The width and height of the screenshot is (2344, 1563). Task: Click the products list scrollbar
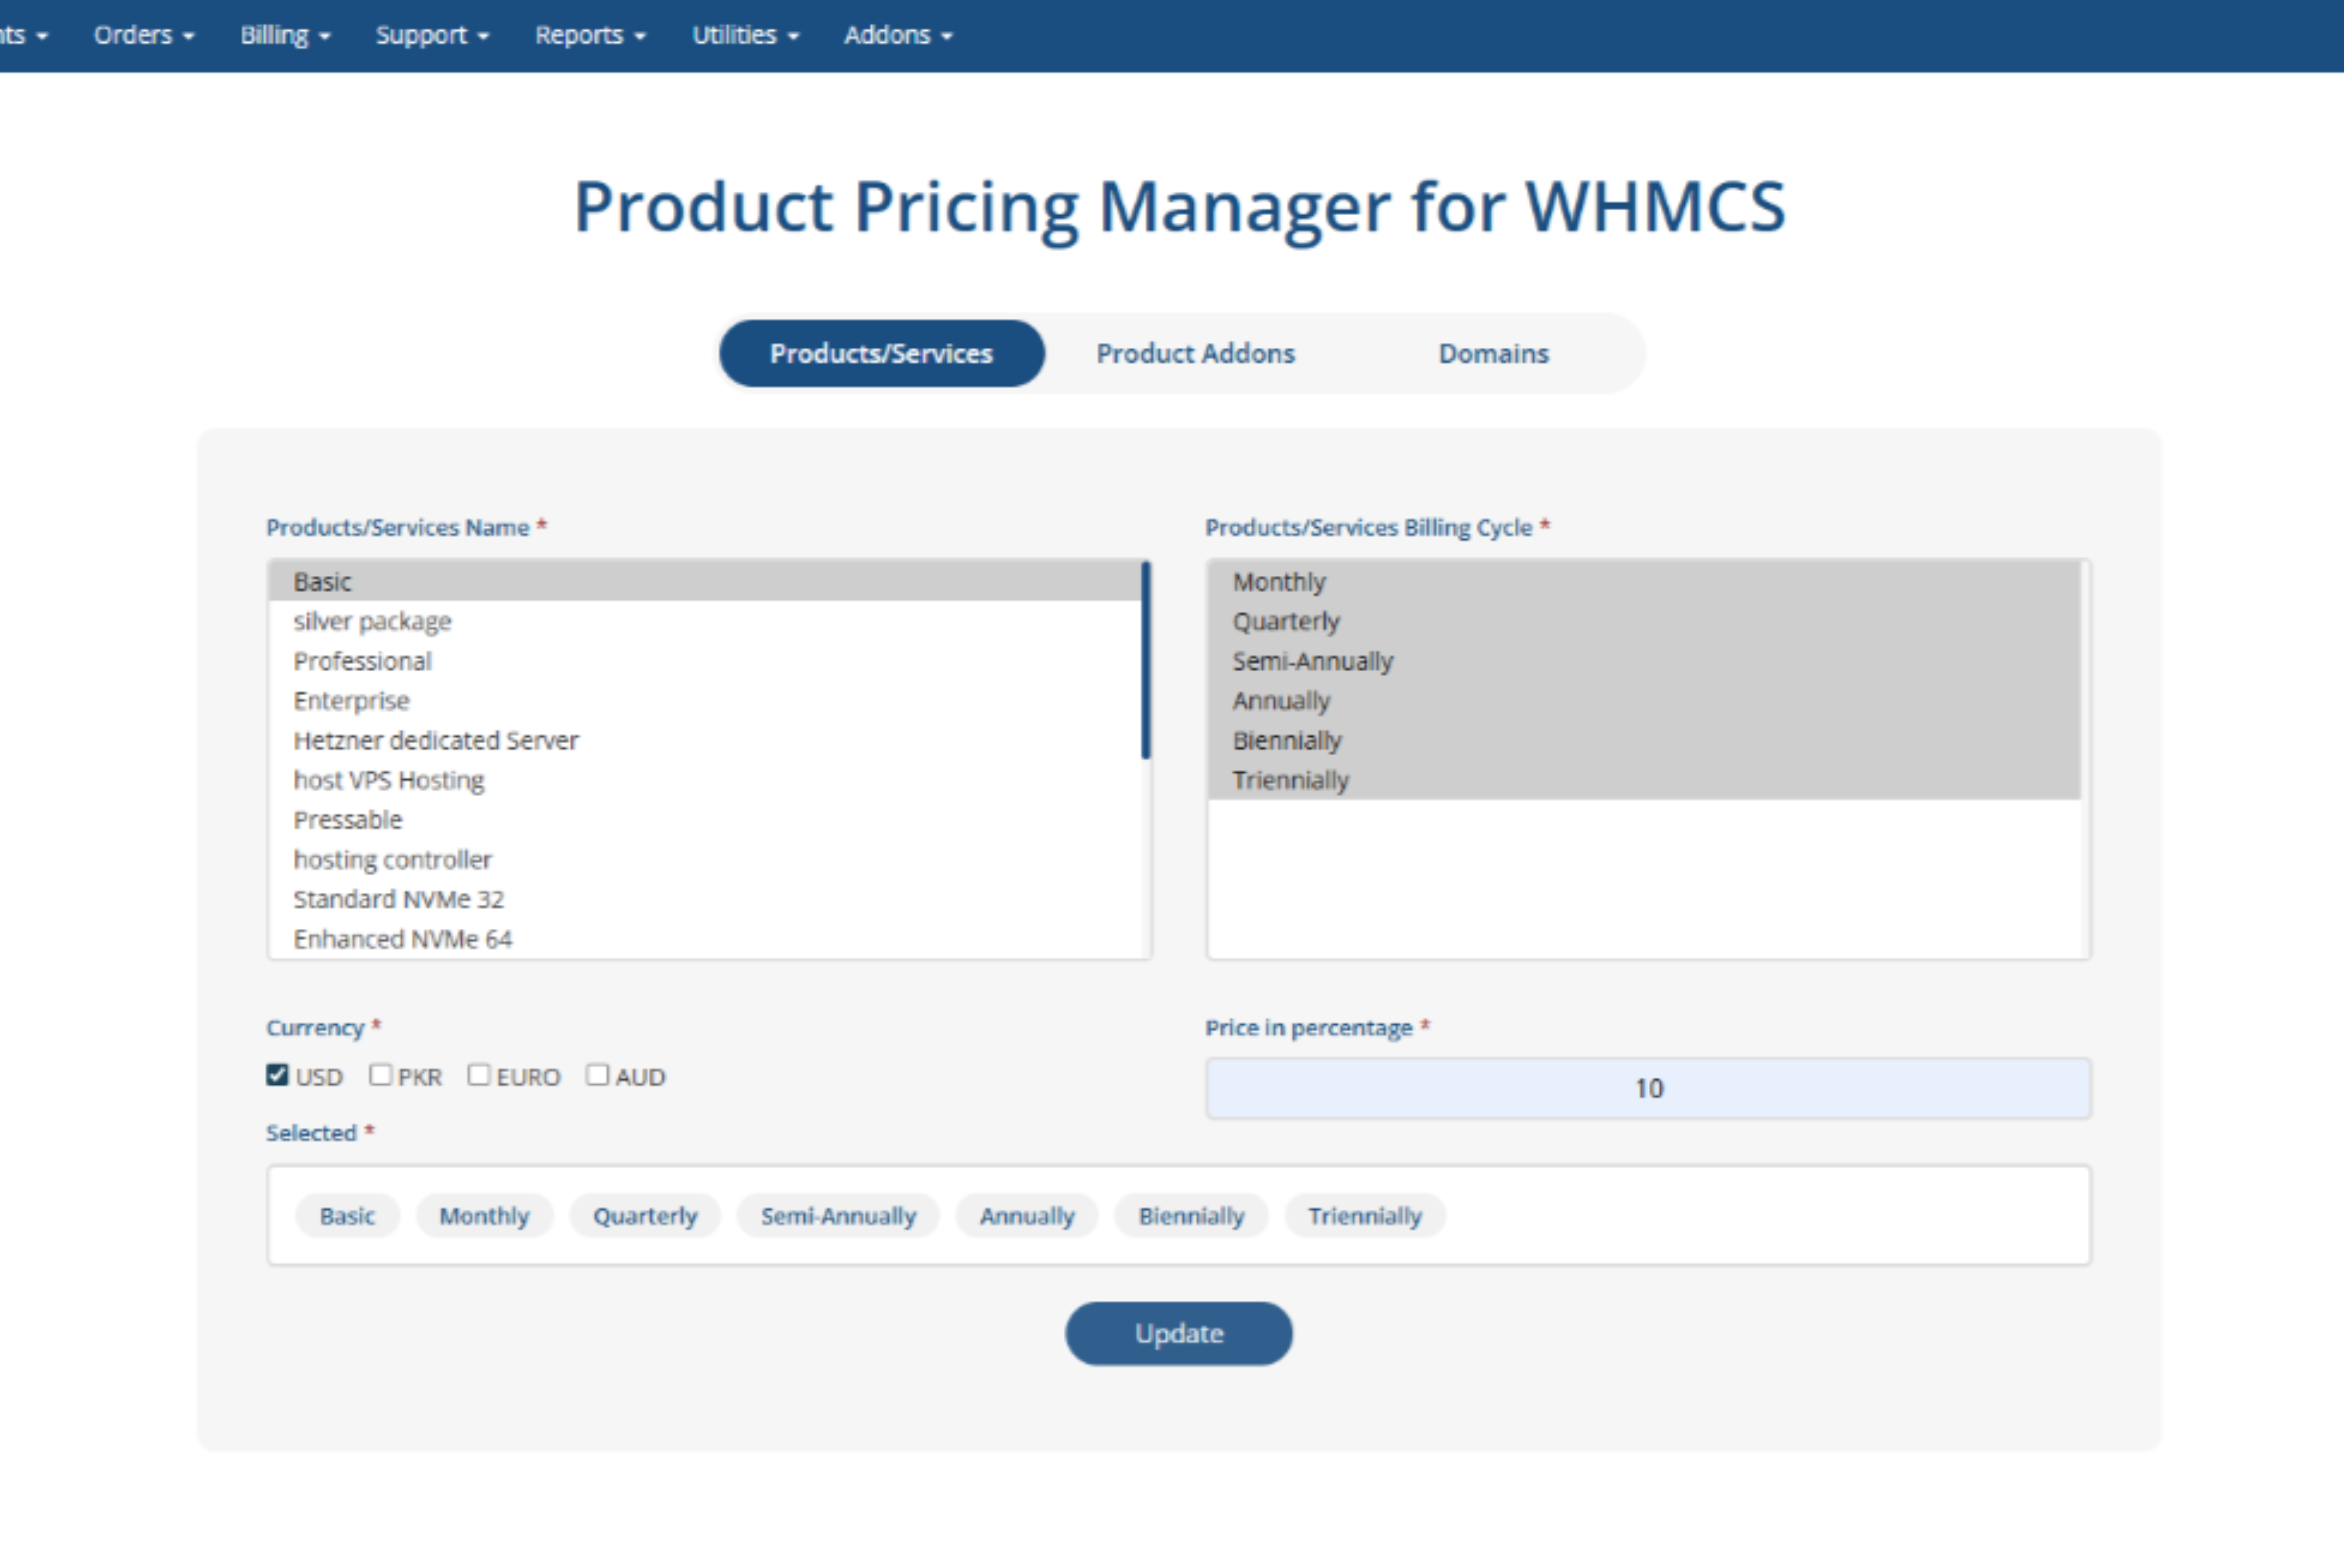pos(1146,660)
